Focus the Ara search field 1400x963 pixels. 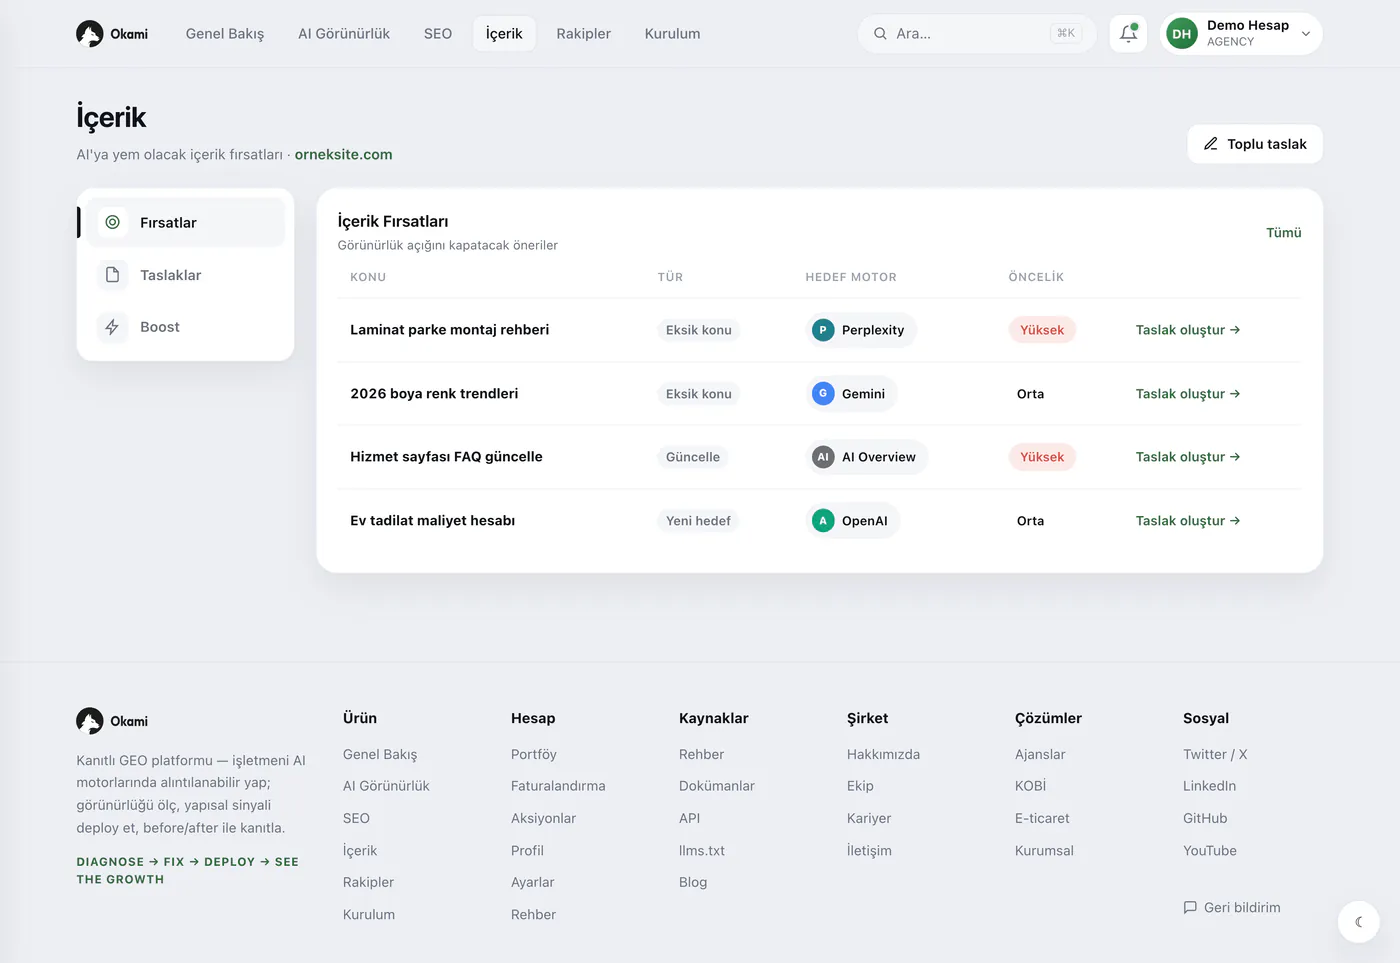click(977, 34)
